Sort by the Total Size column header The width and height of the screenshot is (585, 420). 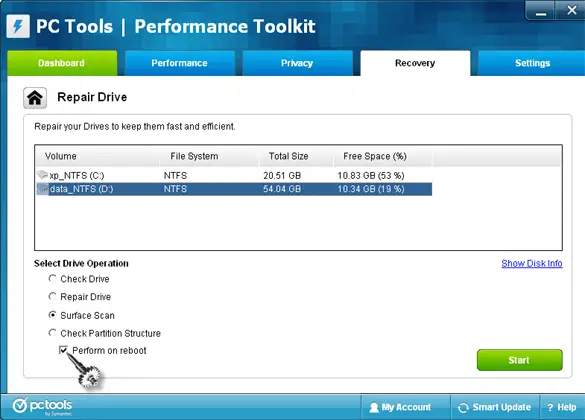pyautogui.click(x=295, y=156)
